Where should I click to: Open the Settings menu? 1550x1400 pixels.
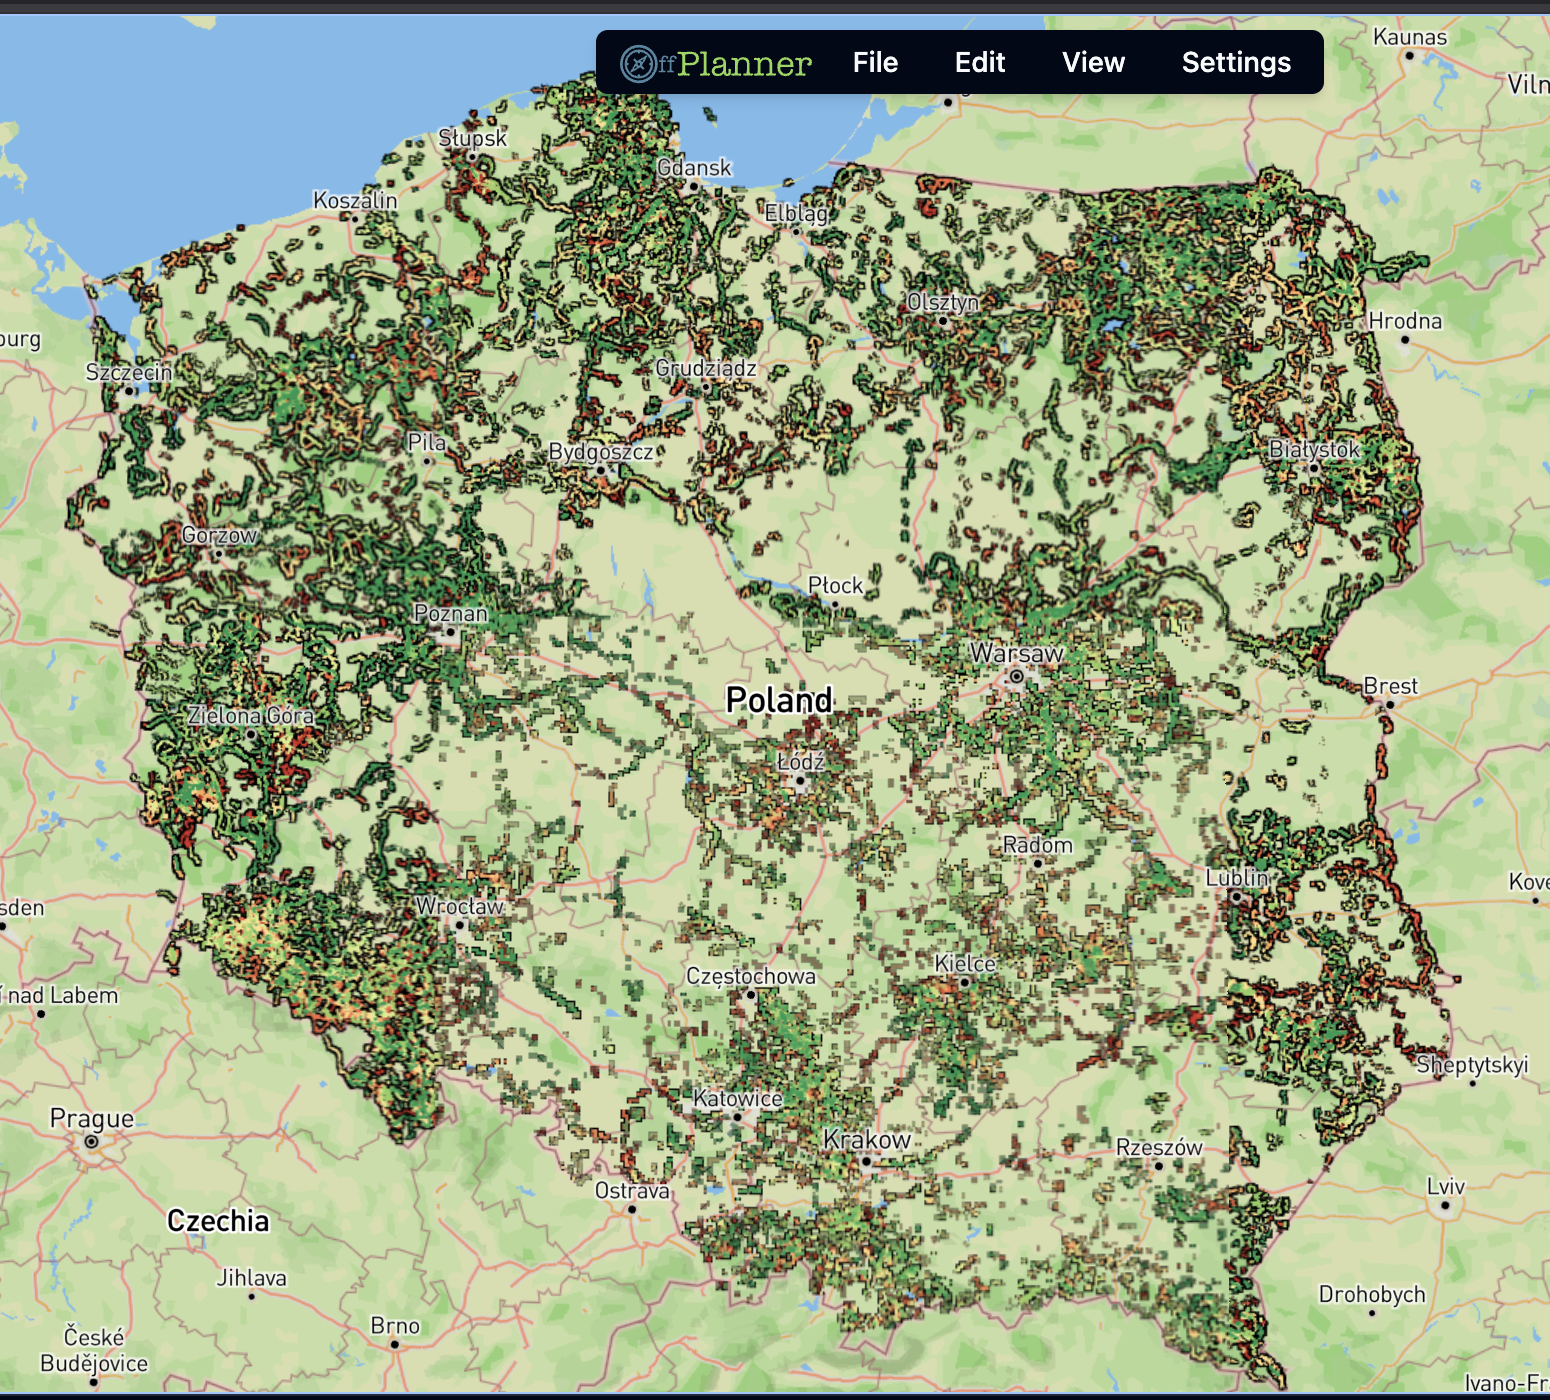1236,63
